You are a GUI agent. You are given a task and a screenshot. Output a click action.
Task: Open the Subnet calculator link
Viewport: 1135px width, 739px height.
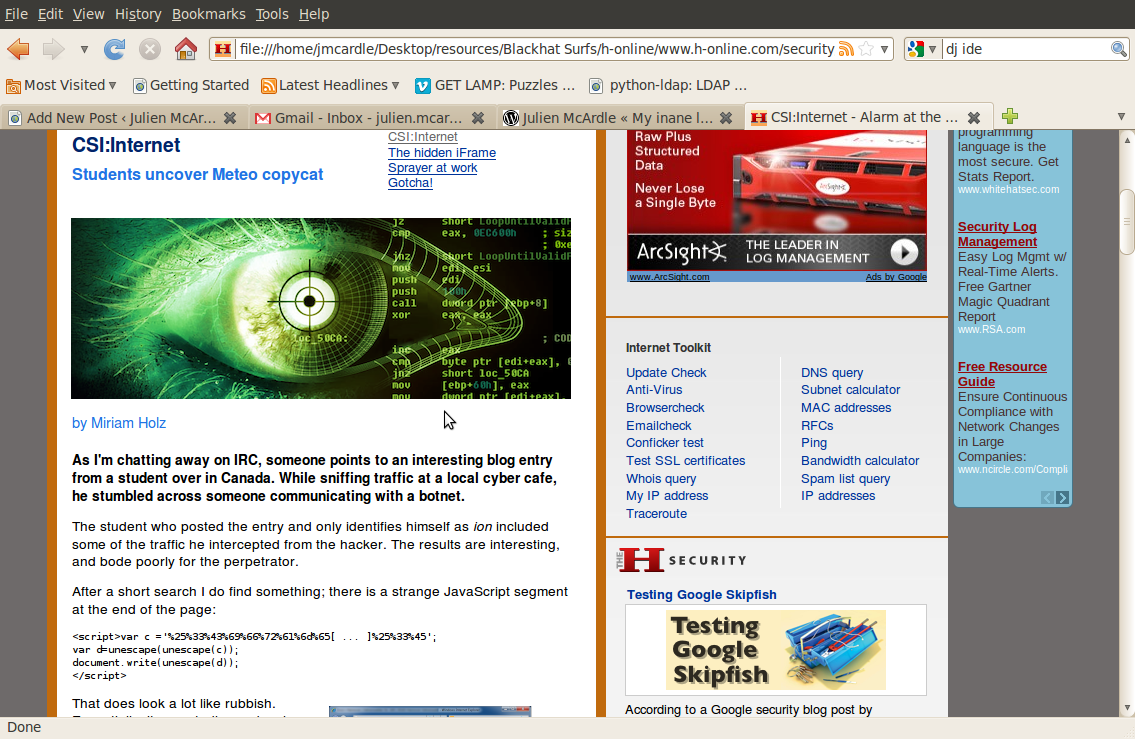coord(851,389)
